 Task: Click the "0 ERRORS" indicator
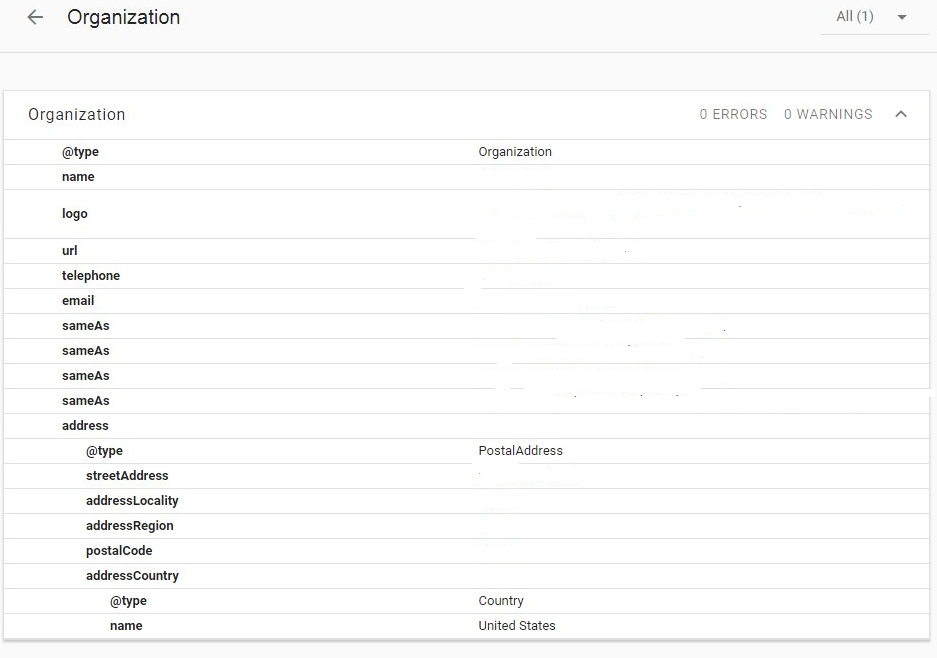tap(733, 115)
